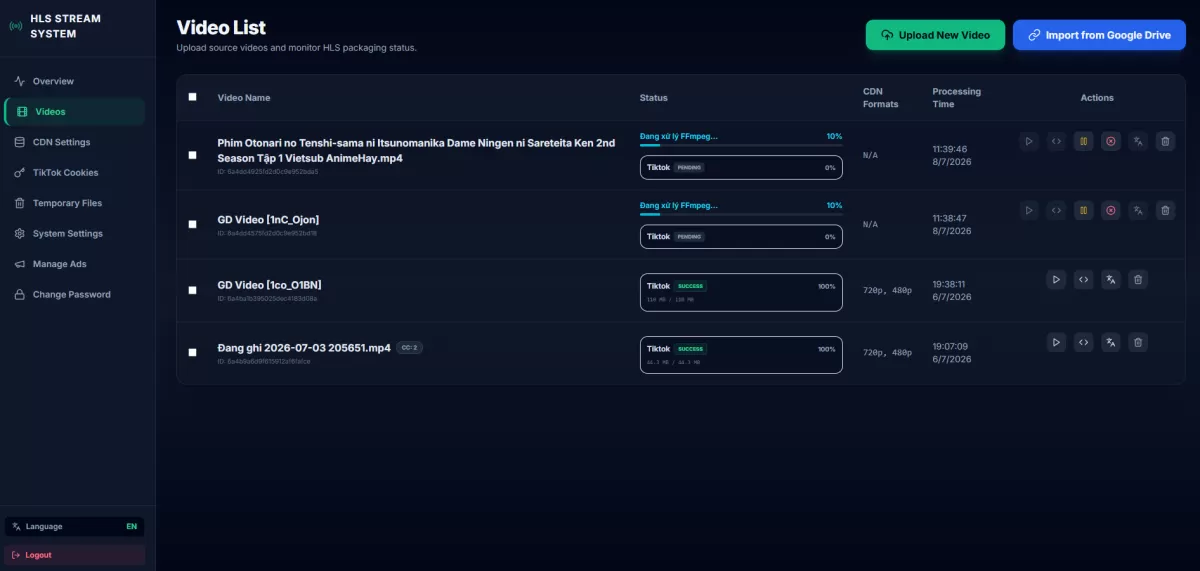Switch the interface Language selector

pyautogui.click(x=75, y=526)
